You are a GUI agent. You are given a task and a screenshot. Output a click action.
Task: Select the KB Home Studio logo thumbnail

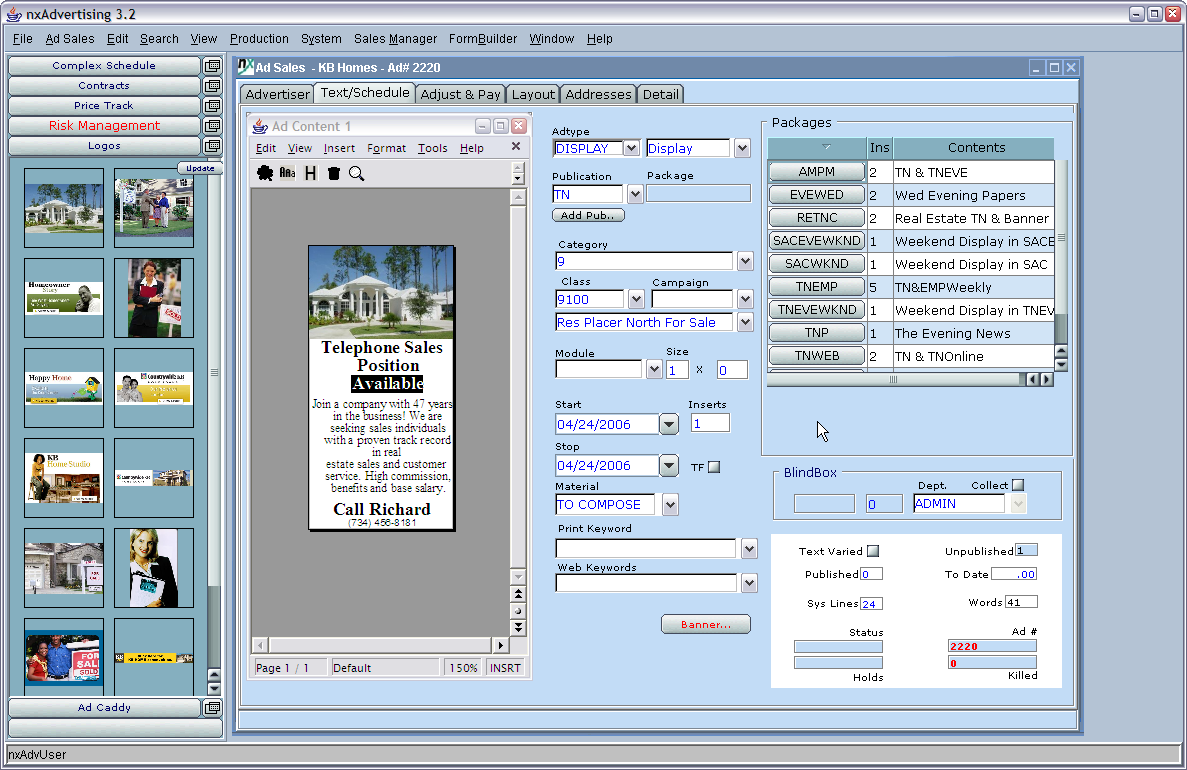[x=64, y=477]
